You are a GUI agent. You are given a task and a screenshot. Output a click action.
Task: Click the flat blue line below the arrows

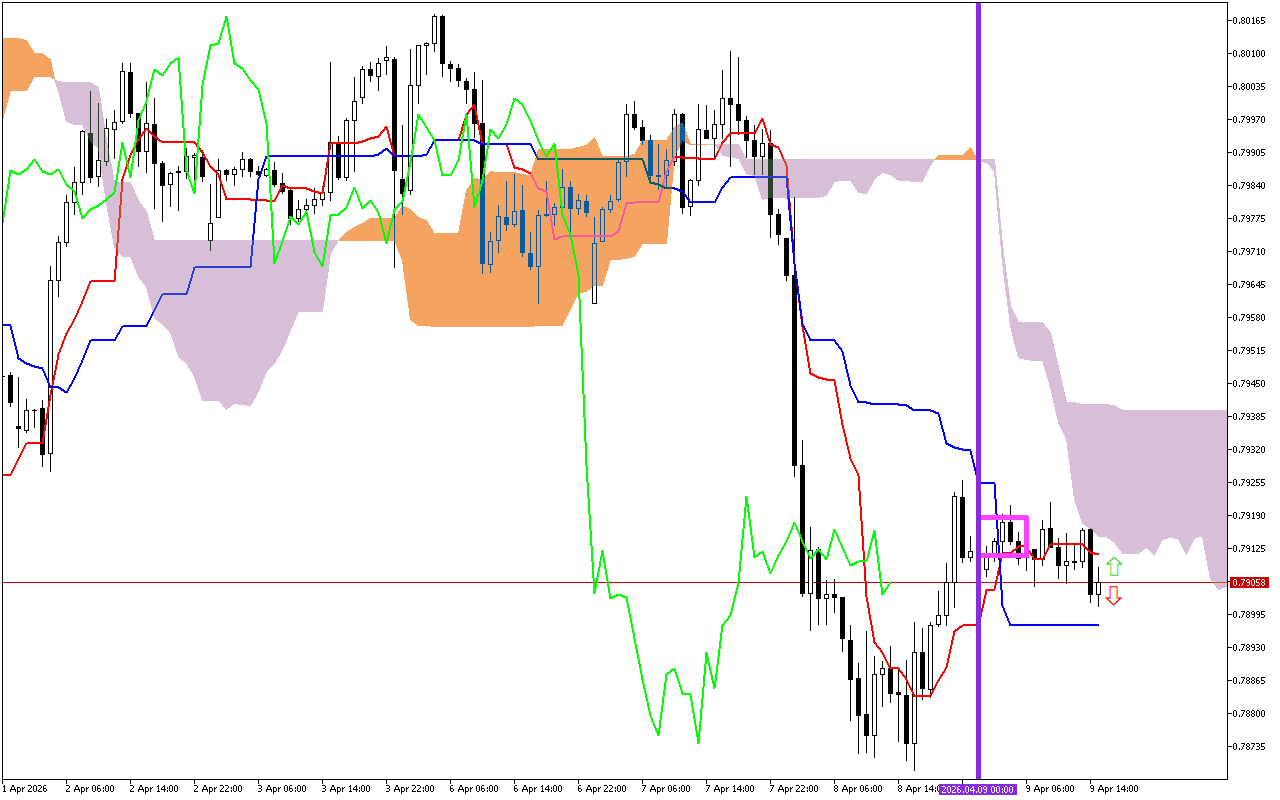(1055, 625)
